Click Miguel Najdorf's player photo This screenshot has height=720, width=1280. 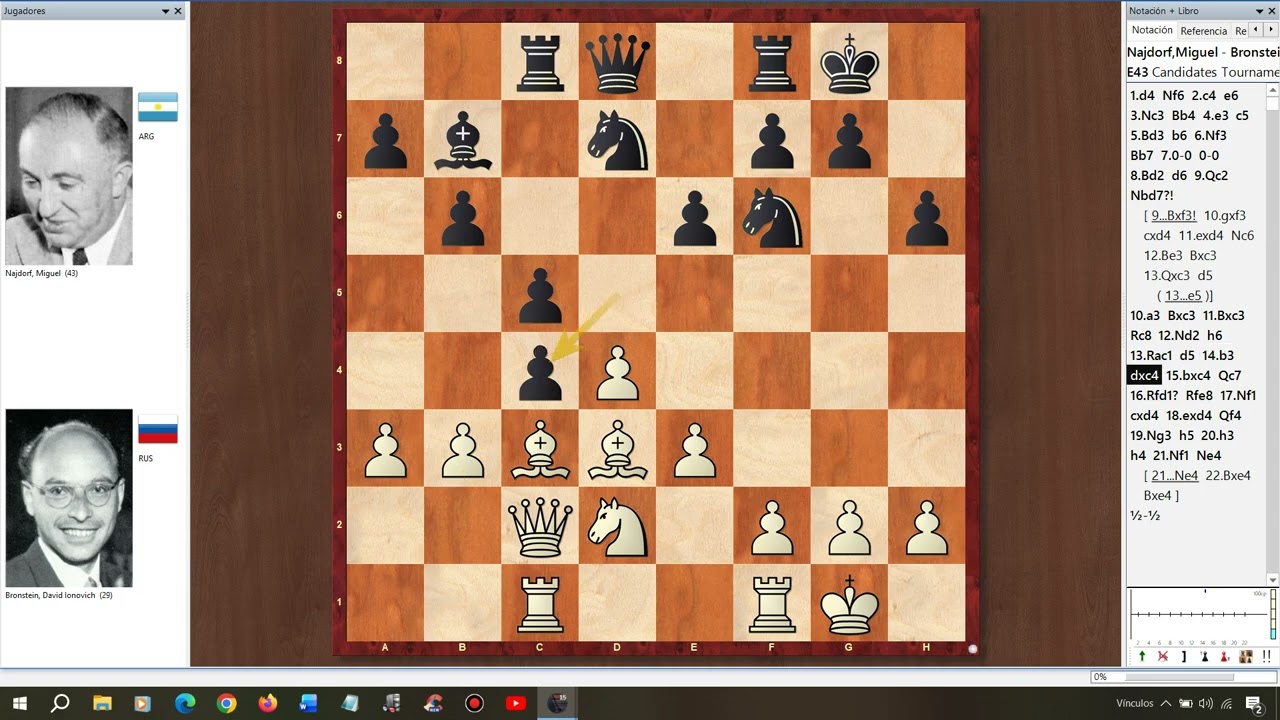69,176
